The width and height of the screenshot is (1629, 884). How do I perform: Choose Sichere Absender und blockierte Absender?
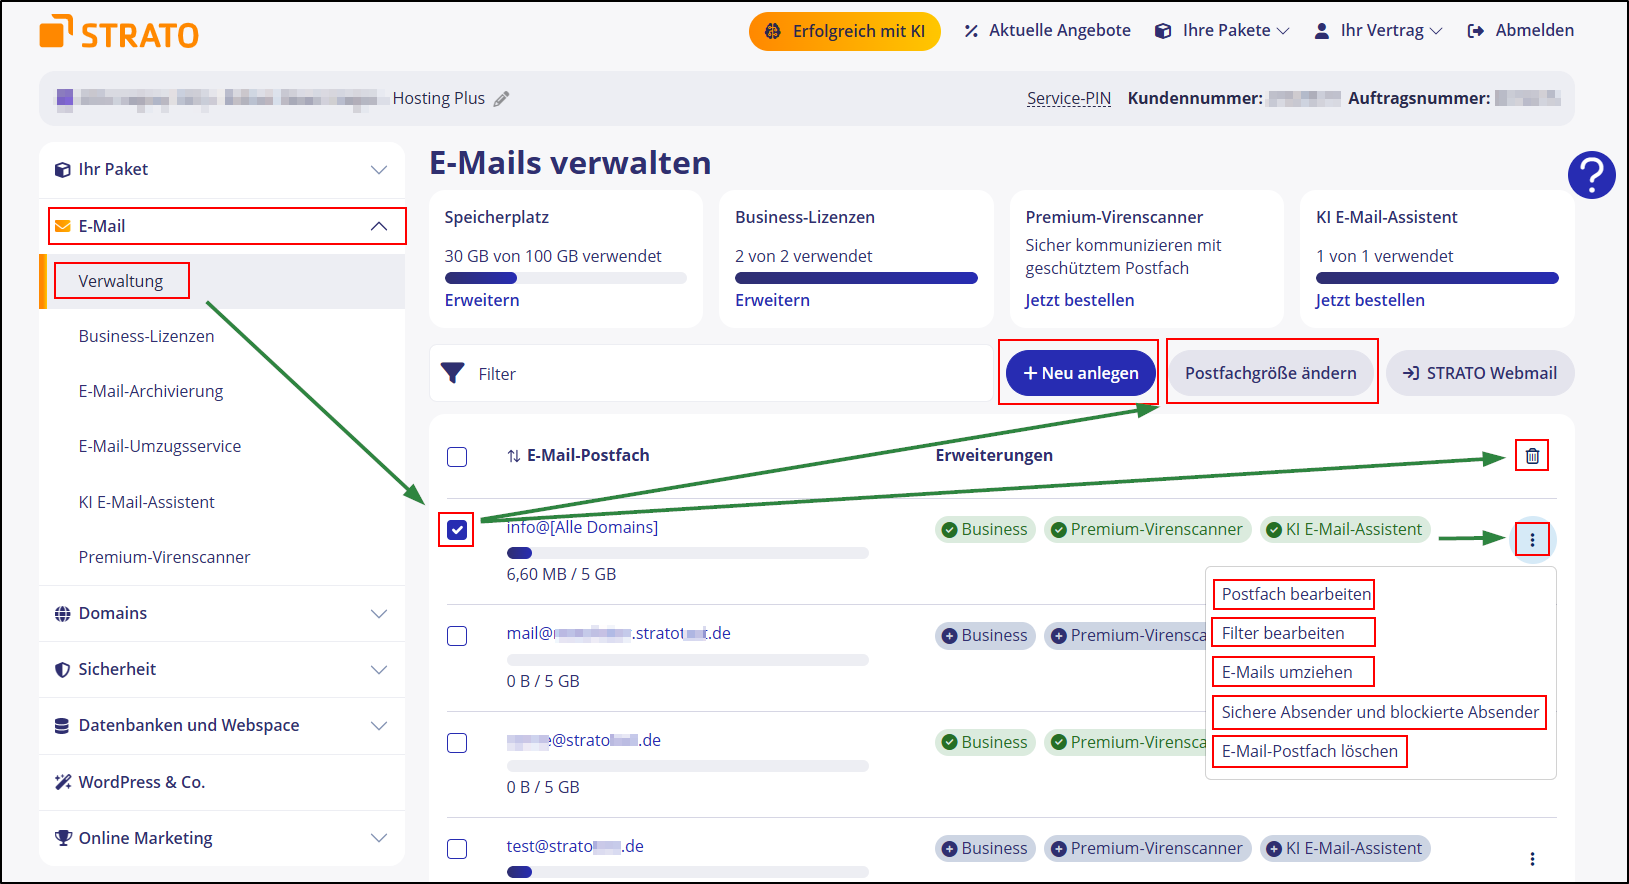1380,712
